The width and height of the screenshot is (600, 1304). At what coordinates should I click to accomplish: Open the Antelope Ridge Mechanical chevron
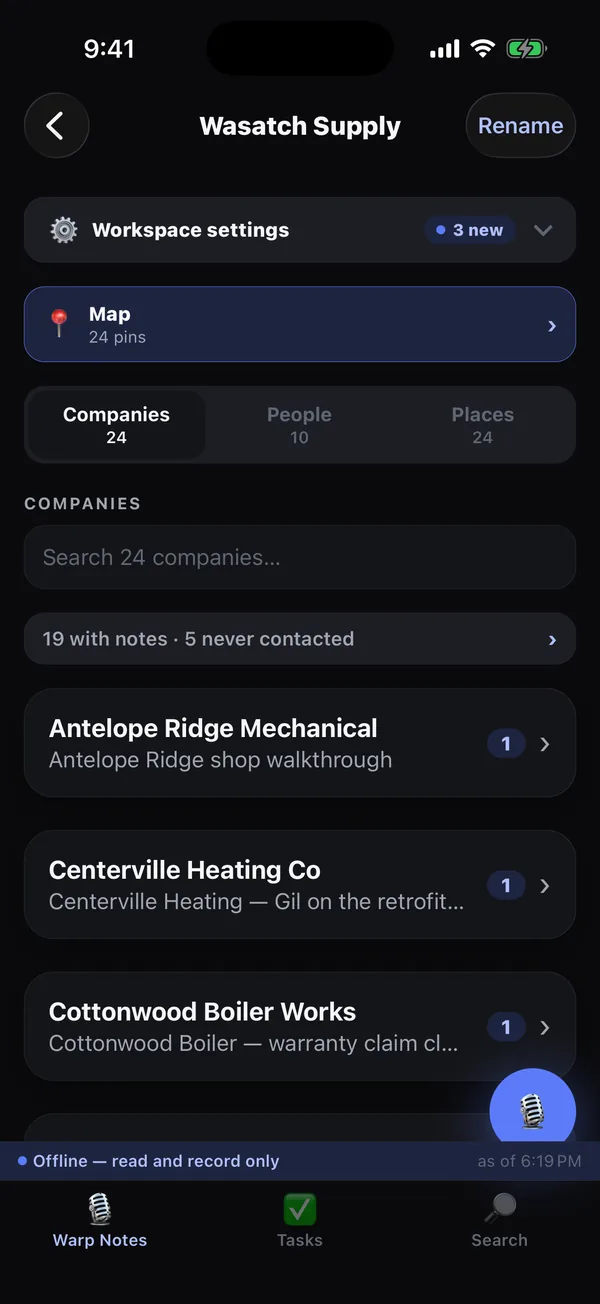(x=545, y=744)
